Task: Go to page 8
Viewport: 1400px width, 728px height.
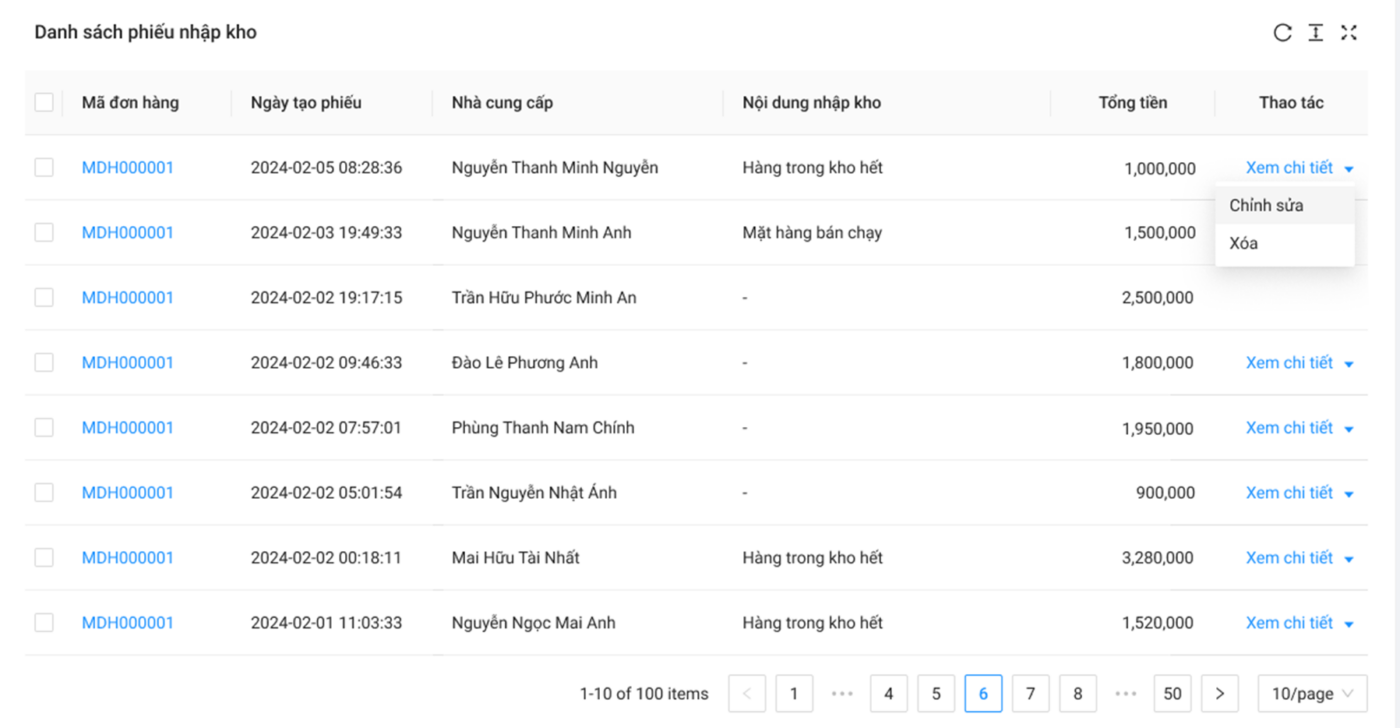Action: click(1078, 693)
